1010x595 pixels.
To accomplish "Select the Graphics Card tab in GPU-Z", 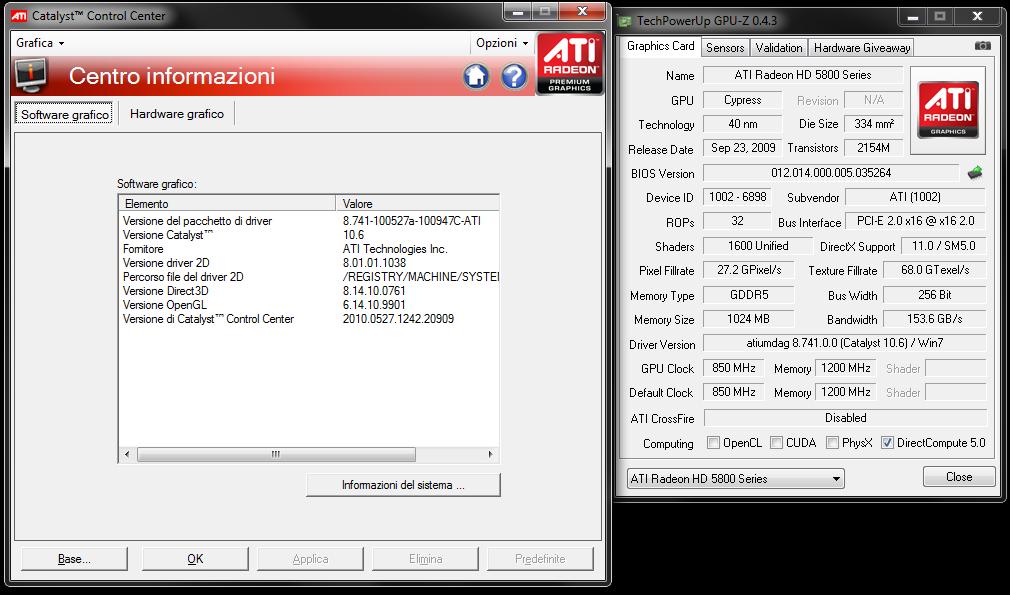I will click(x=660, y=46).
